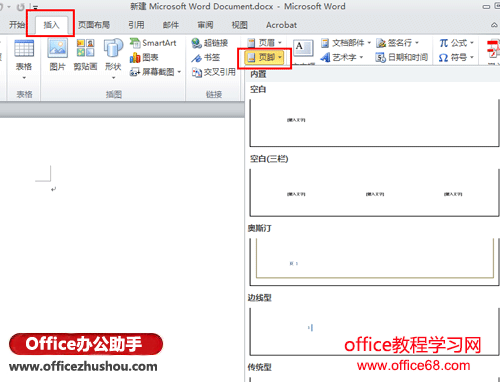The image size is (500, 382).
Task: Expand the 艺术字 dropdown arrow
Action: 361,58
